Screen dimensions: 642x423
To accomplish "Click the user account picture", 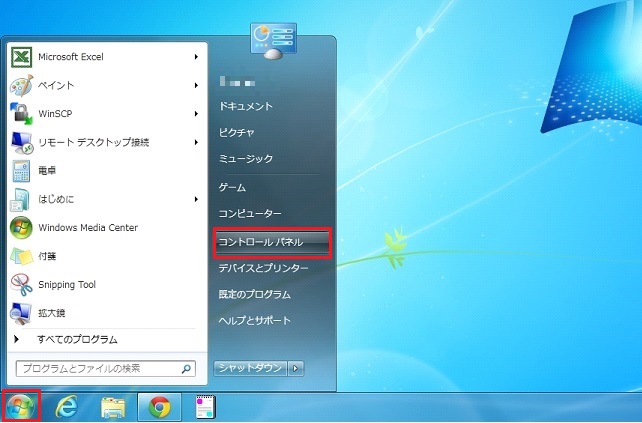I will pyautogui.click(x=274, y=41).
